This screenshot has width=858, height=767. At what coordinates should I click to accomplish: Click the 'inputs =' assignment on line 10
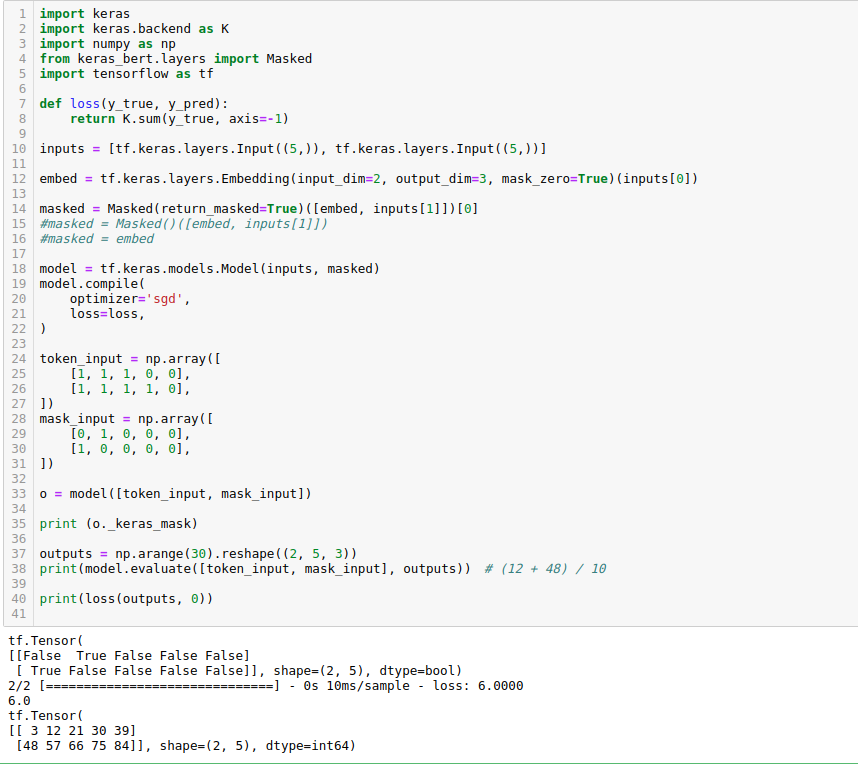pos(293,149)
